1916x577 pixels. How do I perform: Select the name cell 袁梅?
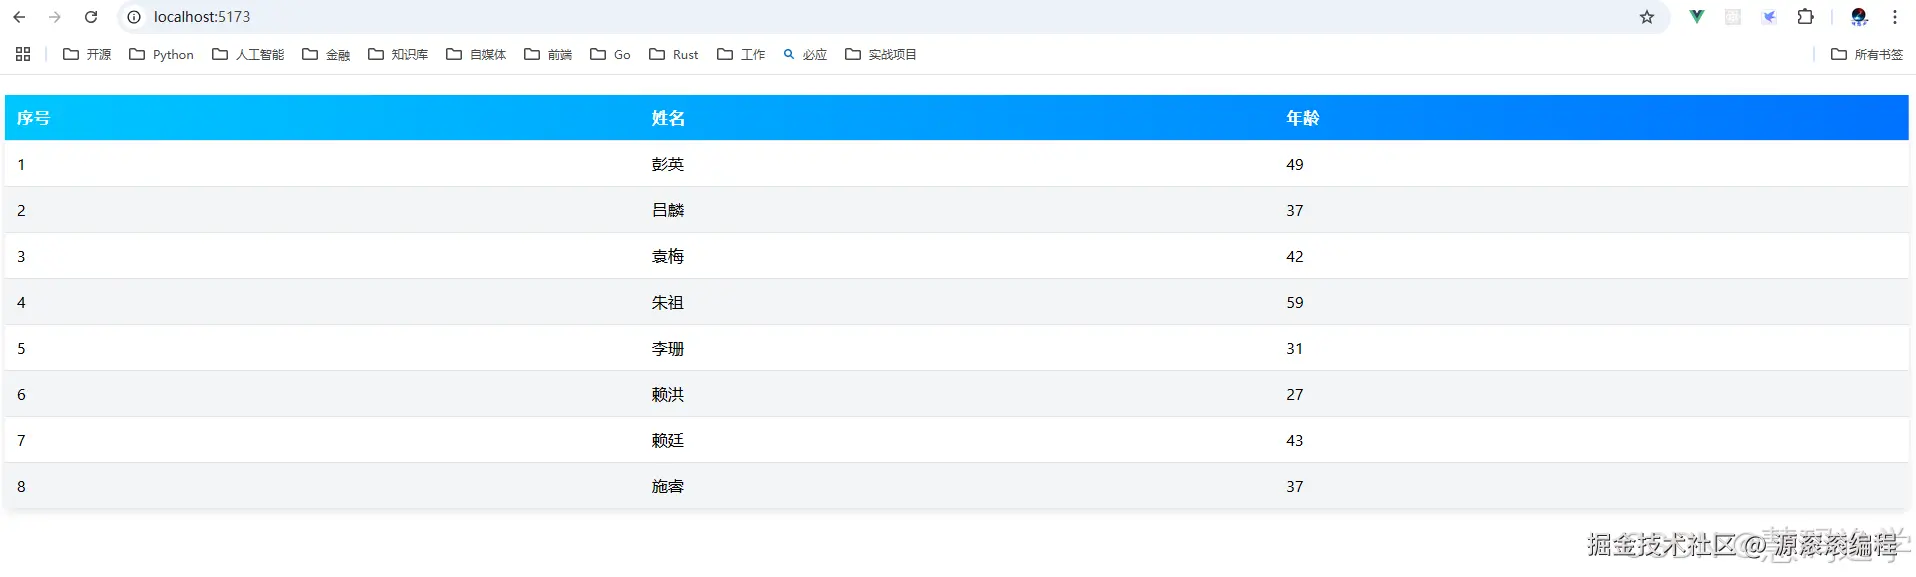click(x=668, y=256)
